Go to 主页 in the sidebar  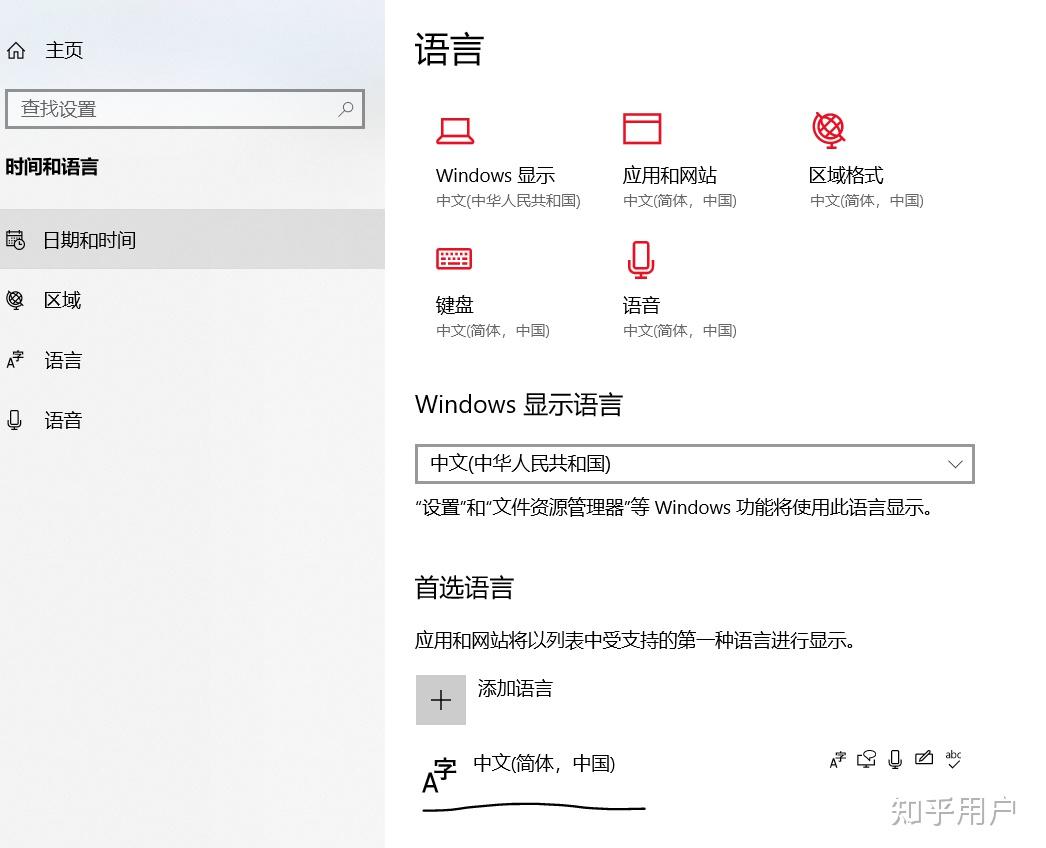pos(64,50)
